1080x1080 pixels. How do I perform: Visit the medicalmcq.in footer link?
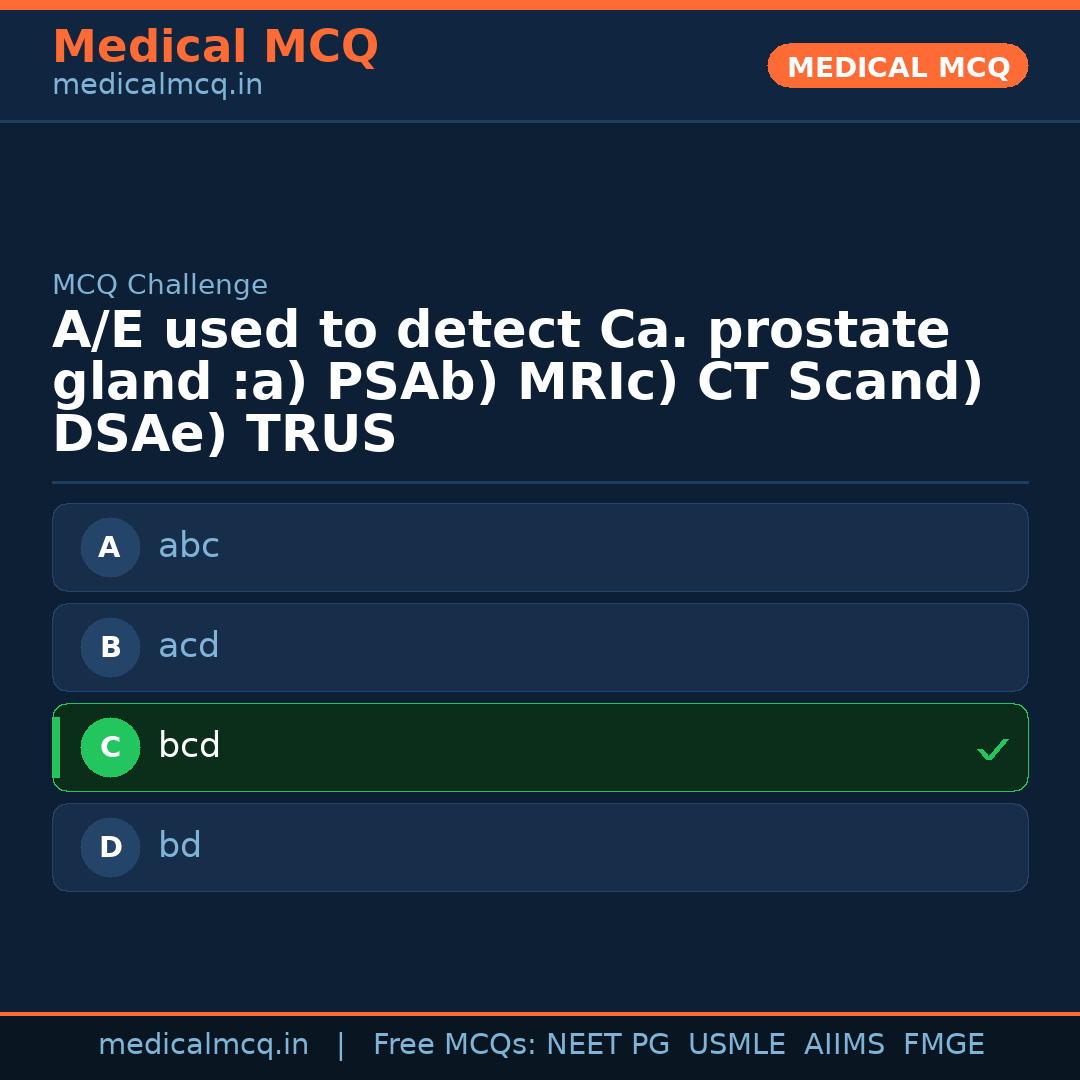point(204,1044)
